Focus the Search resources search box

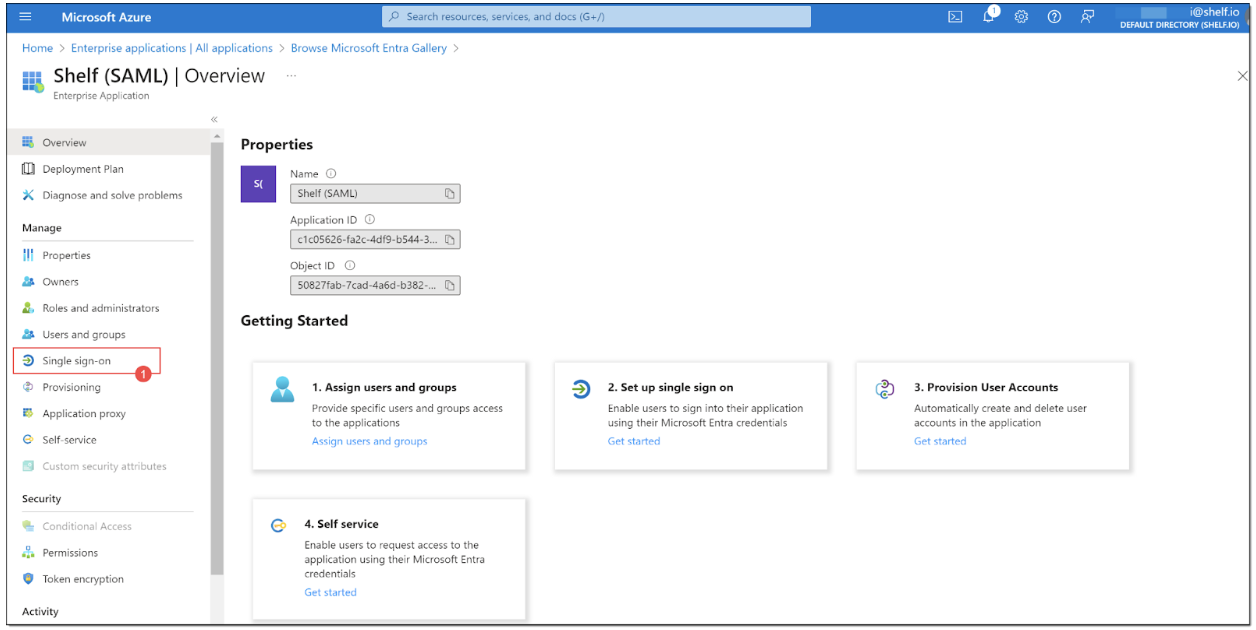point(597,17)
